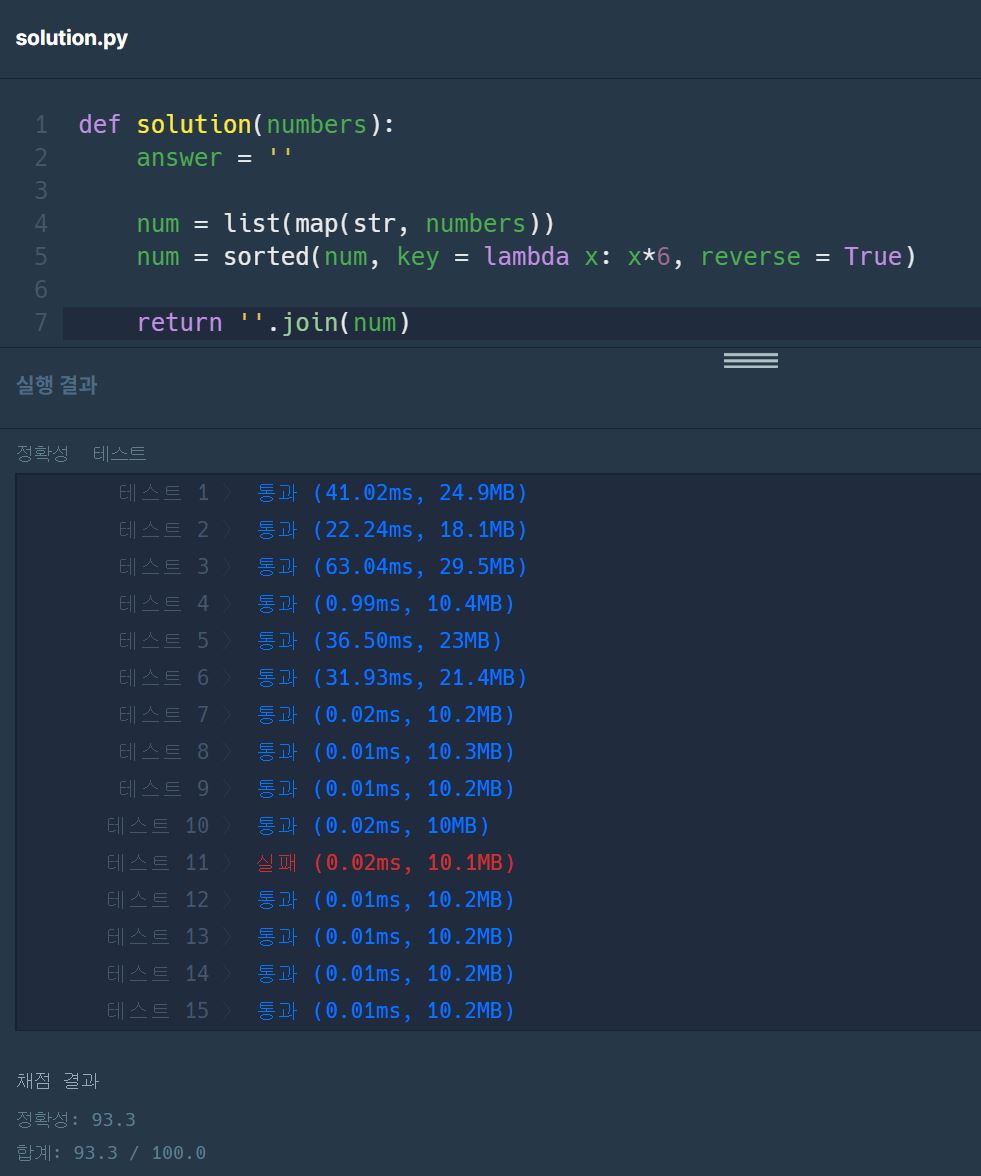Viewport: 981px width, 1176px height.
Task: Select 테스트 1 result row (41.02ms, 24.9MB)
Action: coord(322,493)
